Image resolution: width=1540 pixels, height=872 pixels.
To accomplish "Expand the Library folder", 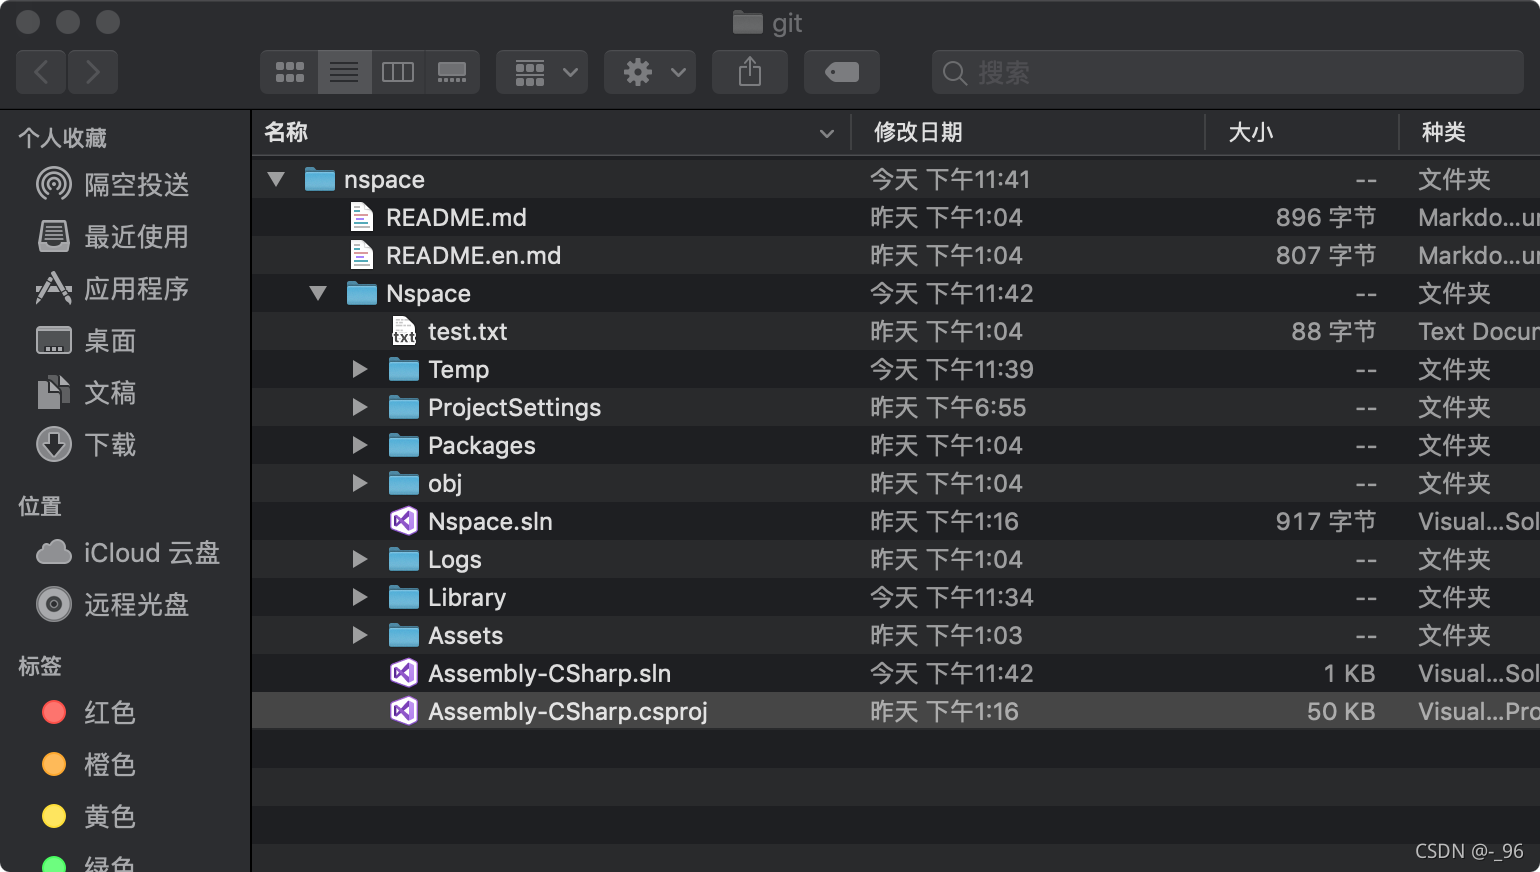I will click(x=360, y=598).
